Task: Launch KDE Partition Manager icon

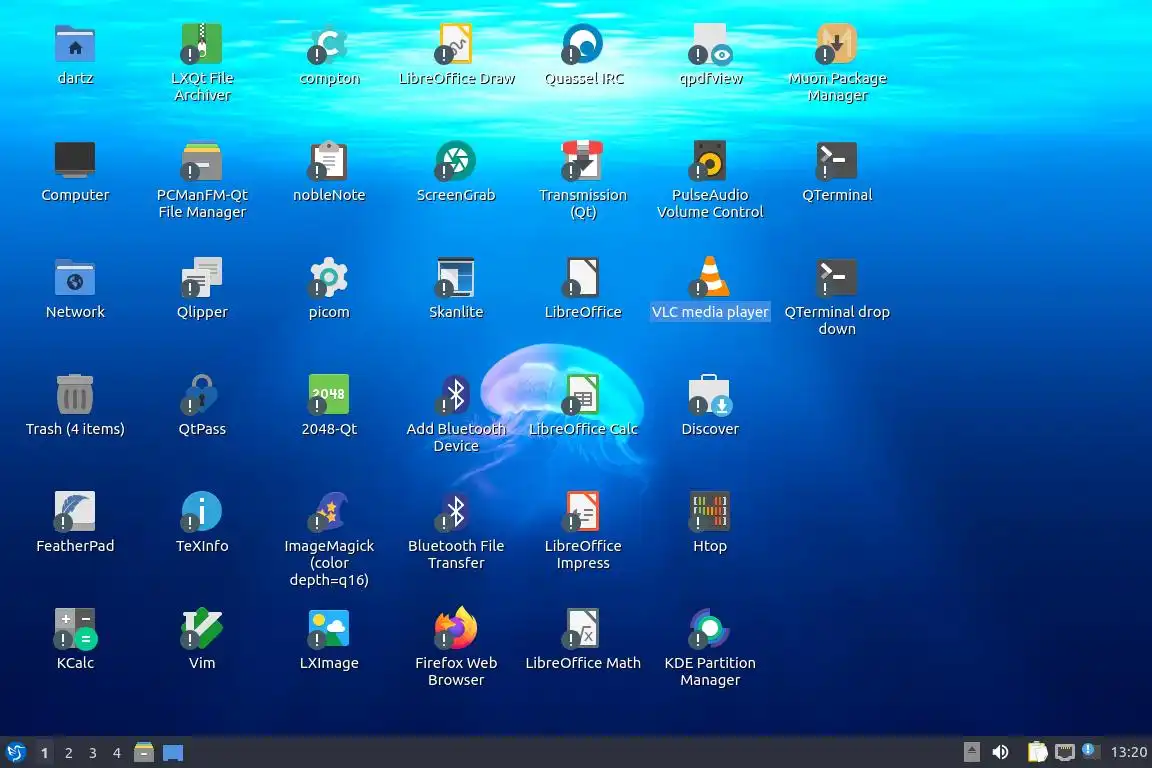Action: [x=710, y=628]
